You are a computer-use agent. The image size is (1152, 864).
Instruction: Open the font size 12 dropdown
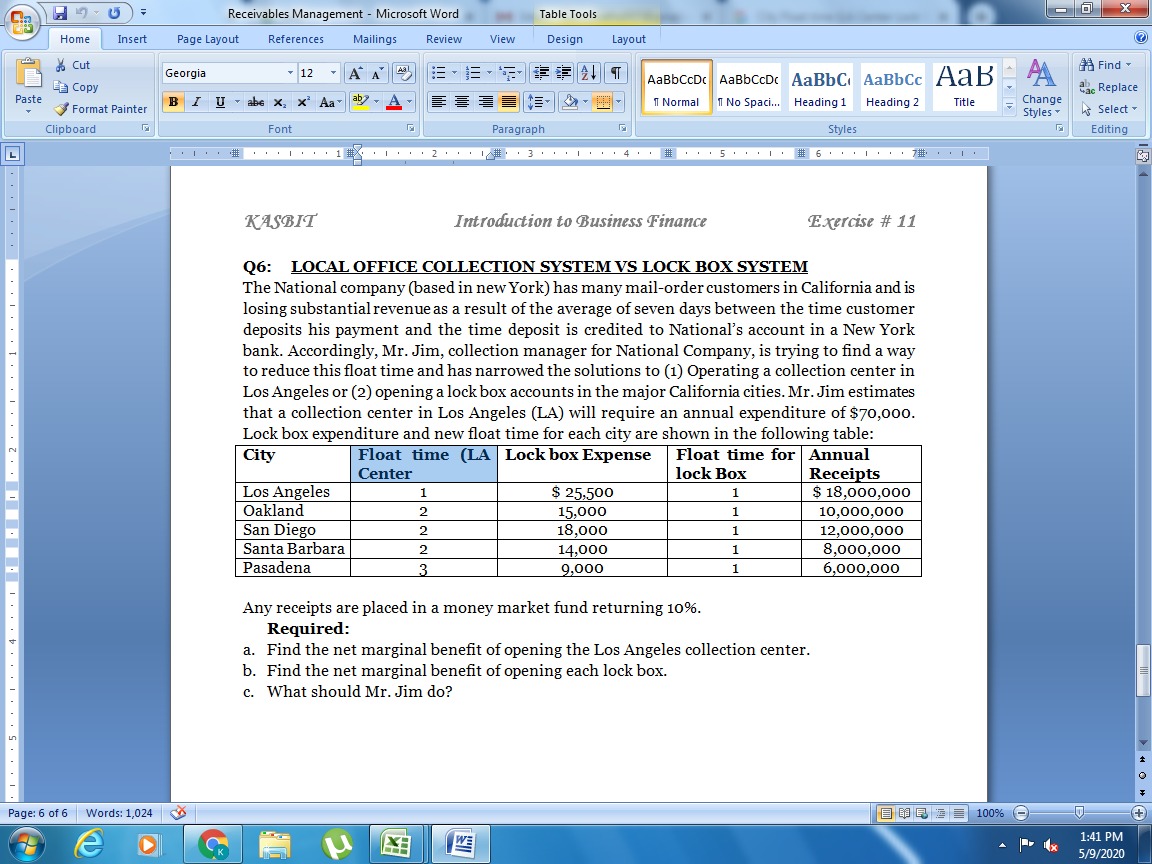333,73
